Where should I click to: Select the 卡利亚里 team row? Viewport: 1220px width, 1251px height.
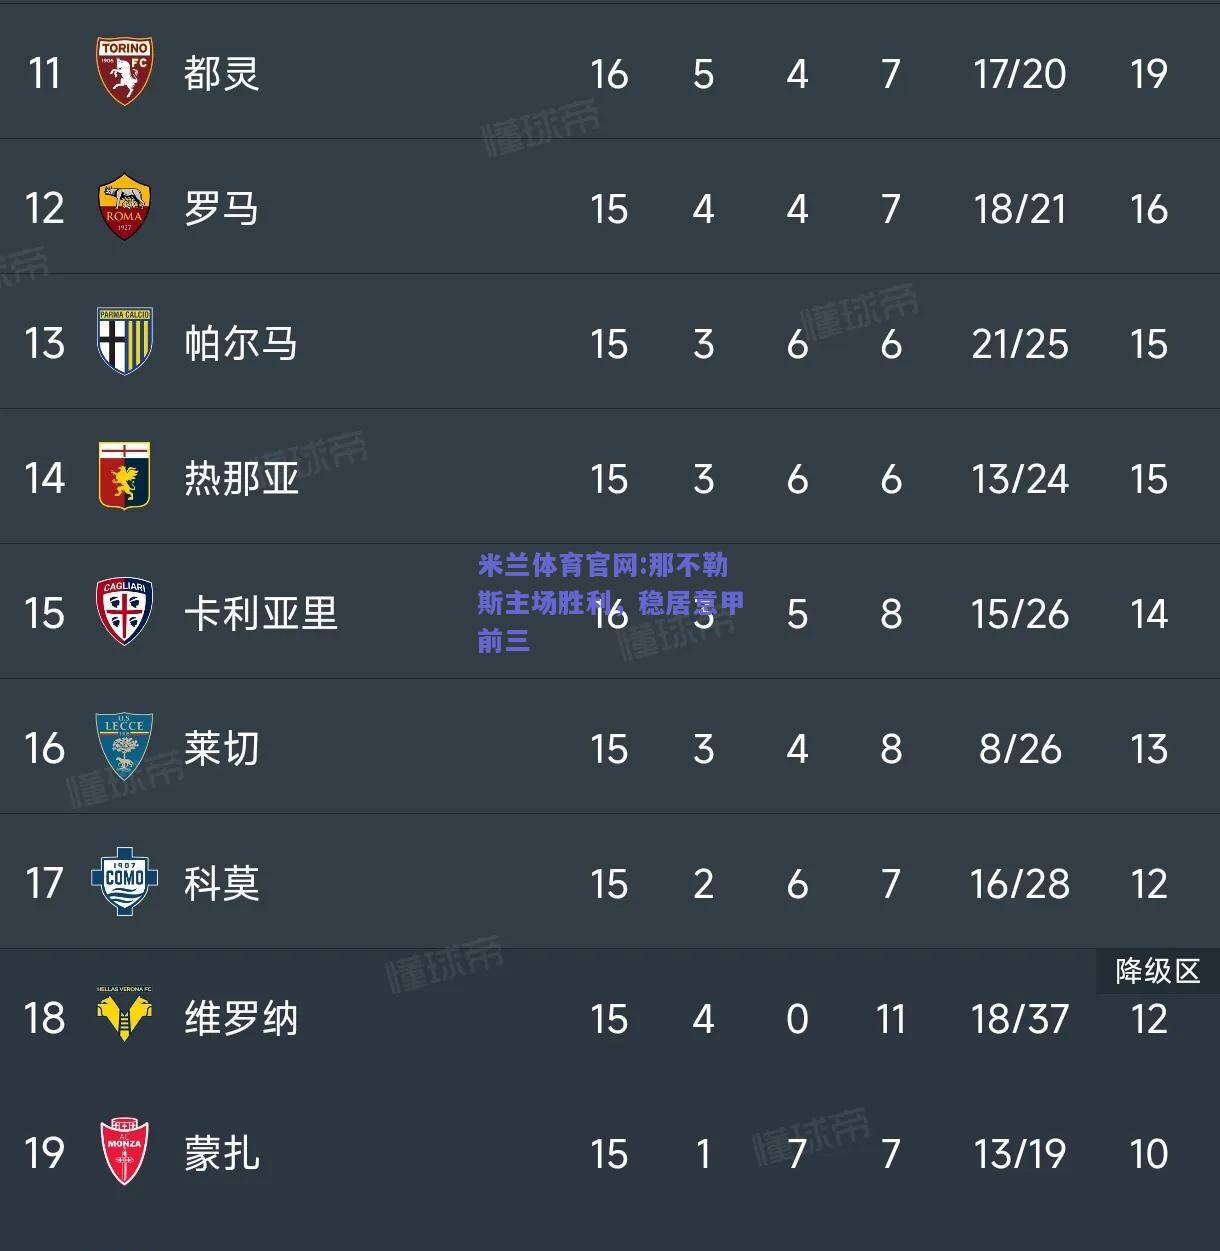coord(610,612)
